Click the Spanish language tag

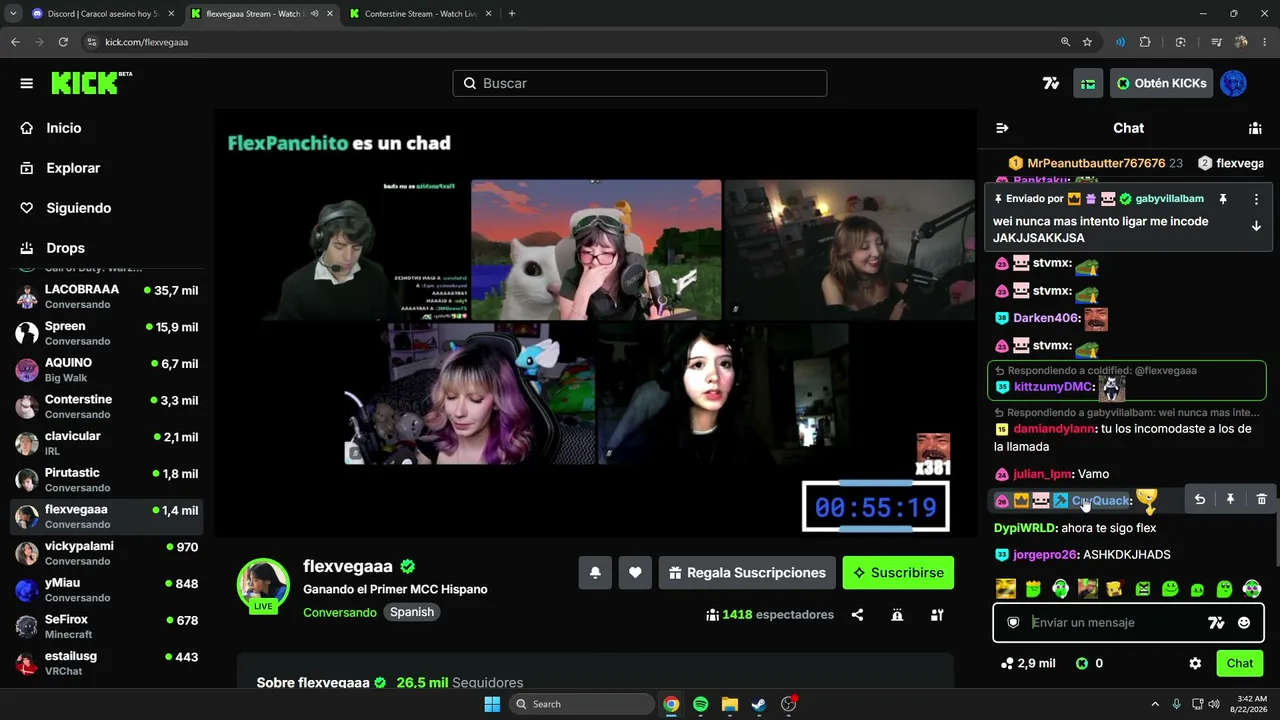click(412, 612)
